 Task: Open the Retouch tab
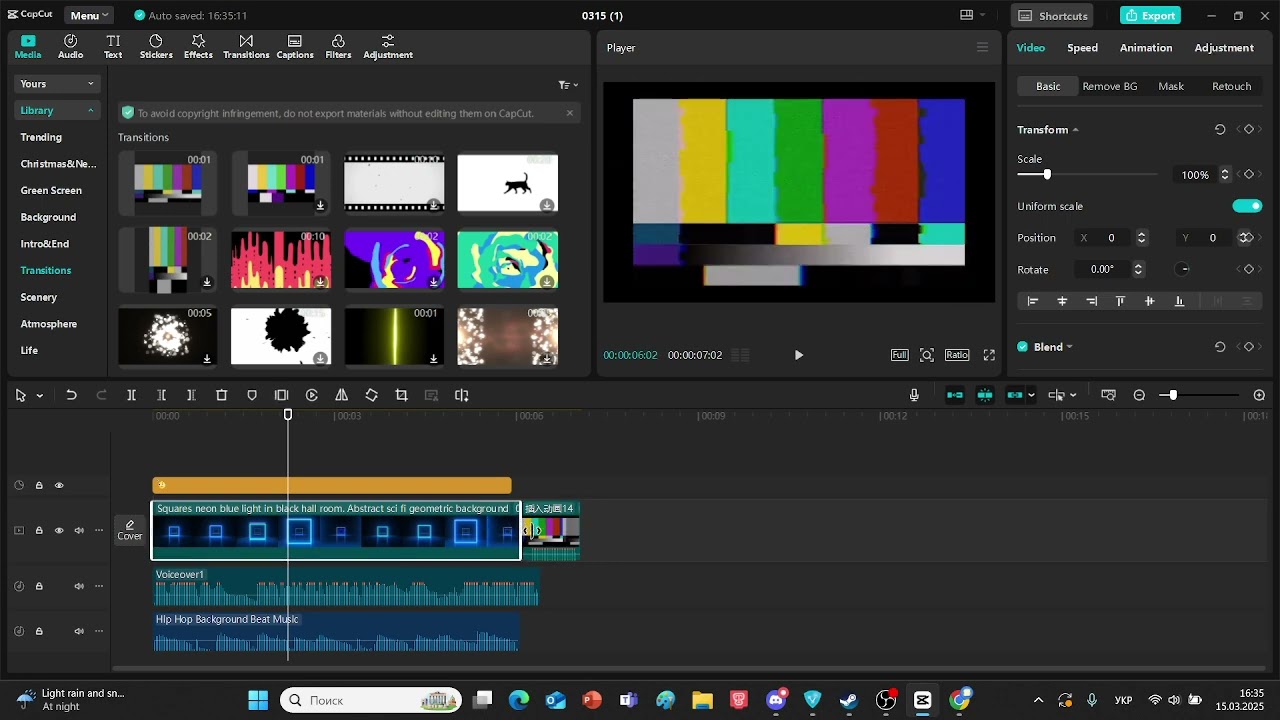pos(1232,86)
